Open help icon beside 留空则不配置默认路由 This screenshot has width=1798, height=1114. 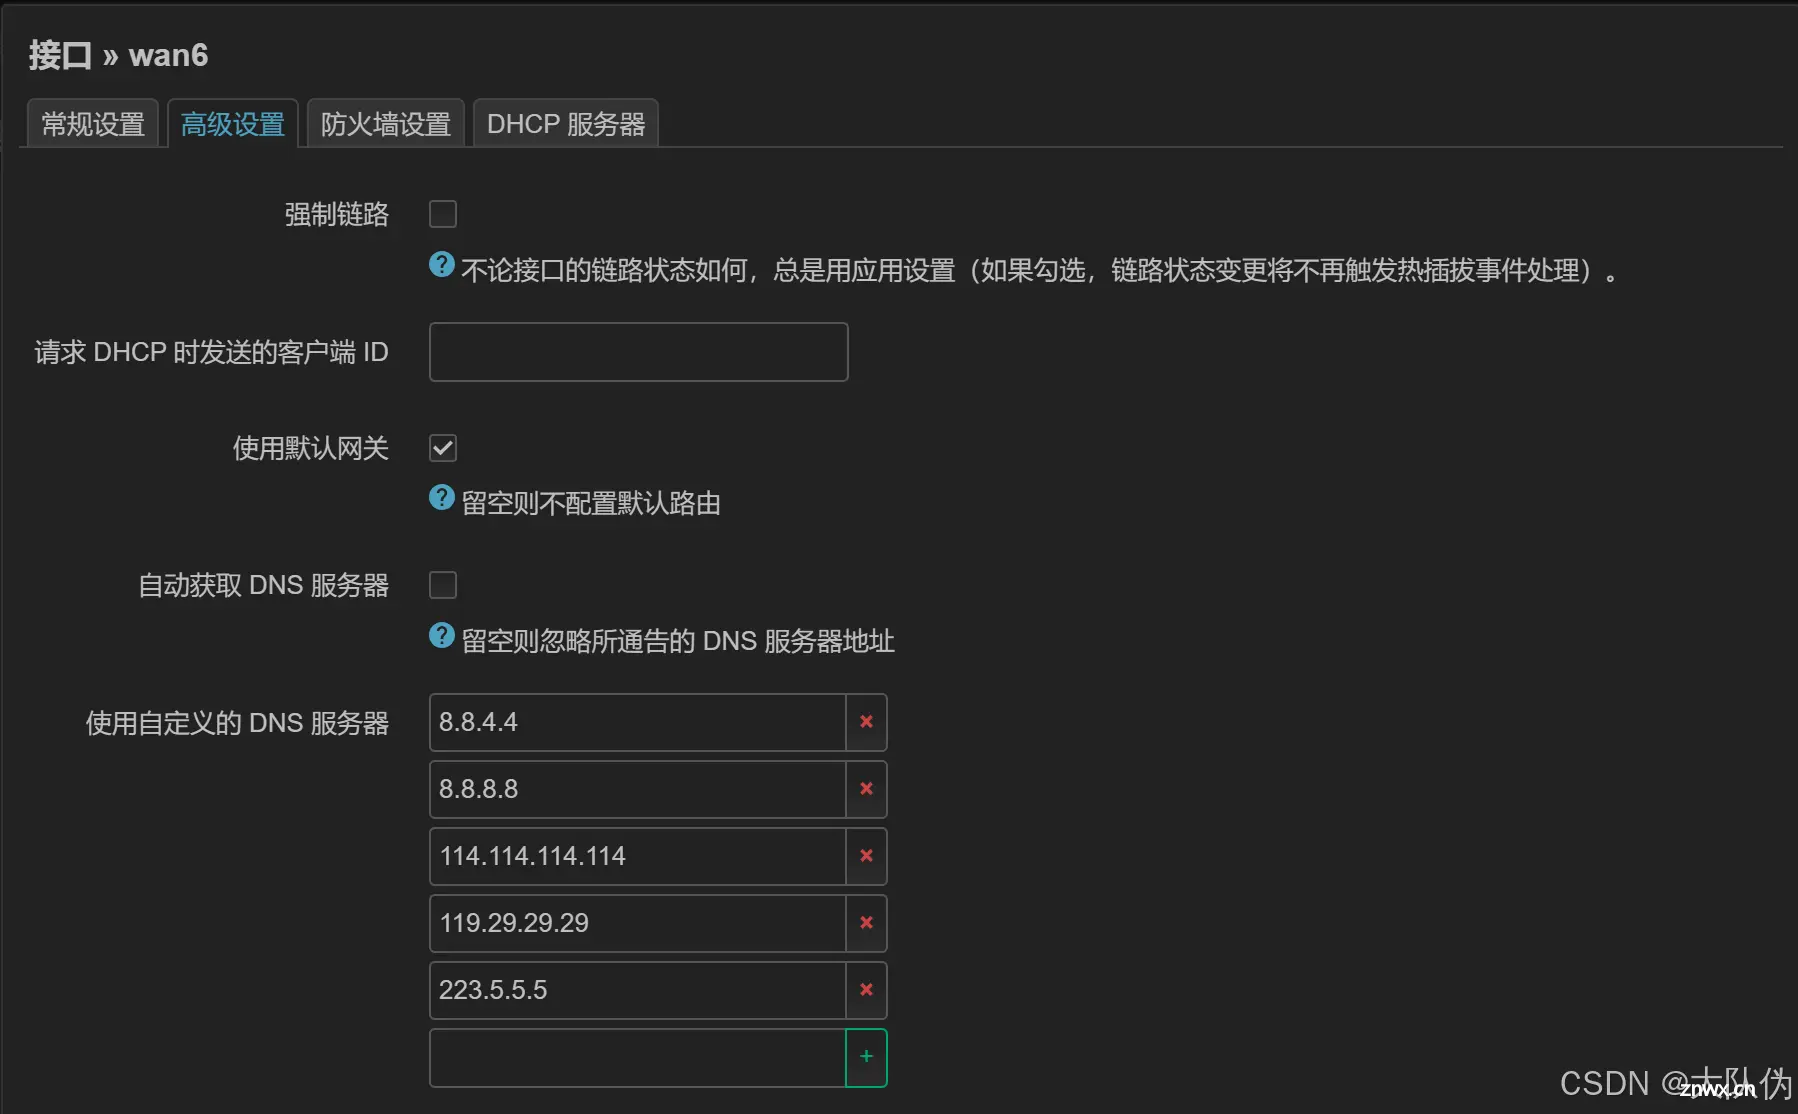pyautogui.click(x=441, y=497)
